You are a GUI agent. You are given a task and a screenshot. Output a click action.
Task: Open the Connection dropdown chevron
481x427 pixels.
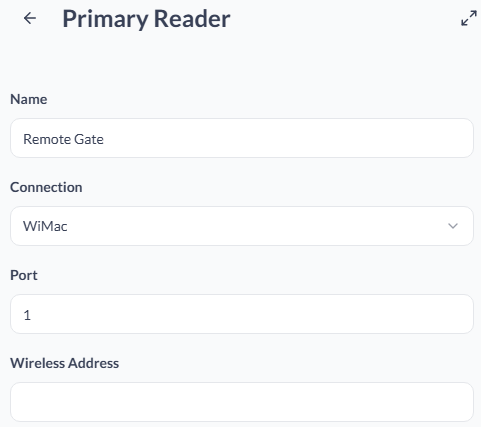tap(453, 226)
